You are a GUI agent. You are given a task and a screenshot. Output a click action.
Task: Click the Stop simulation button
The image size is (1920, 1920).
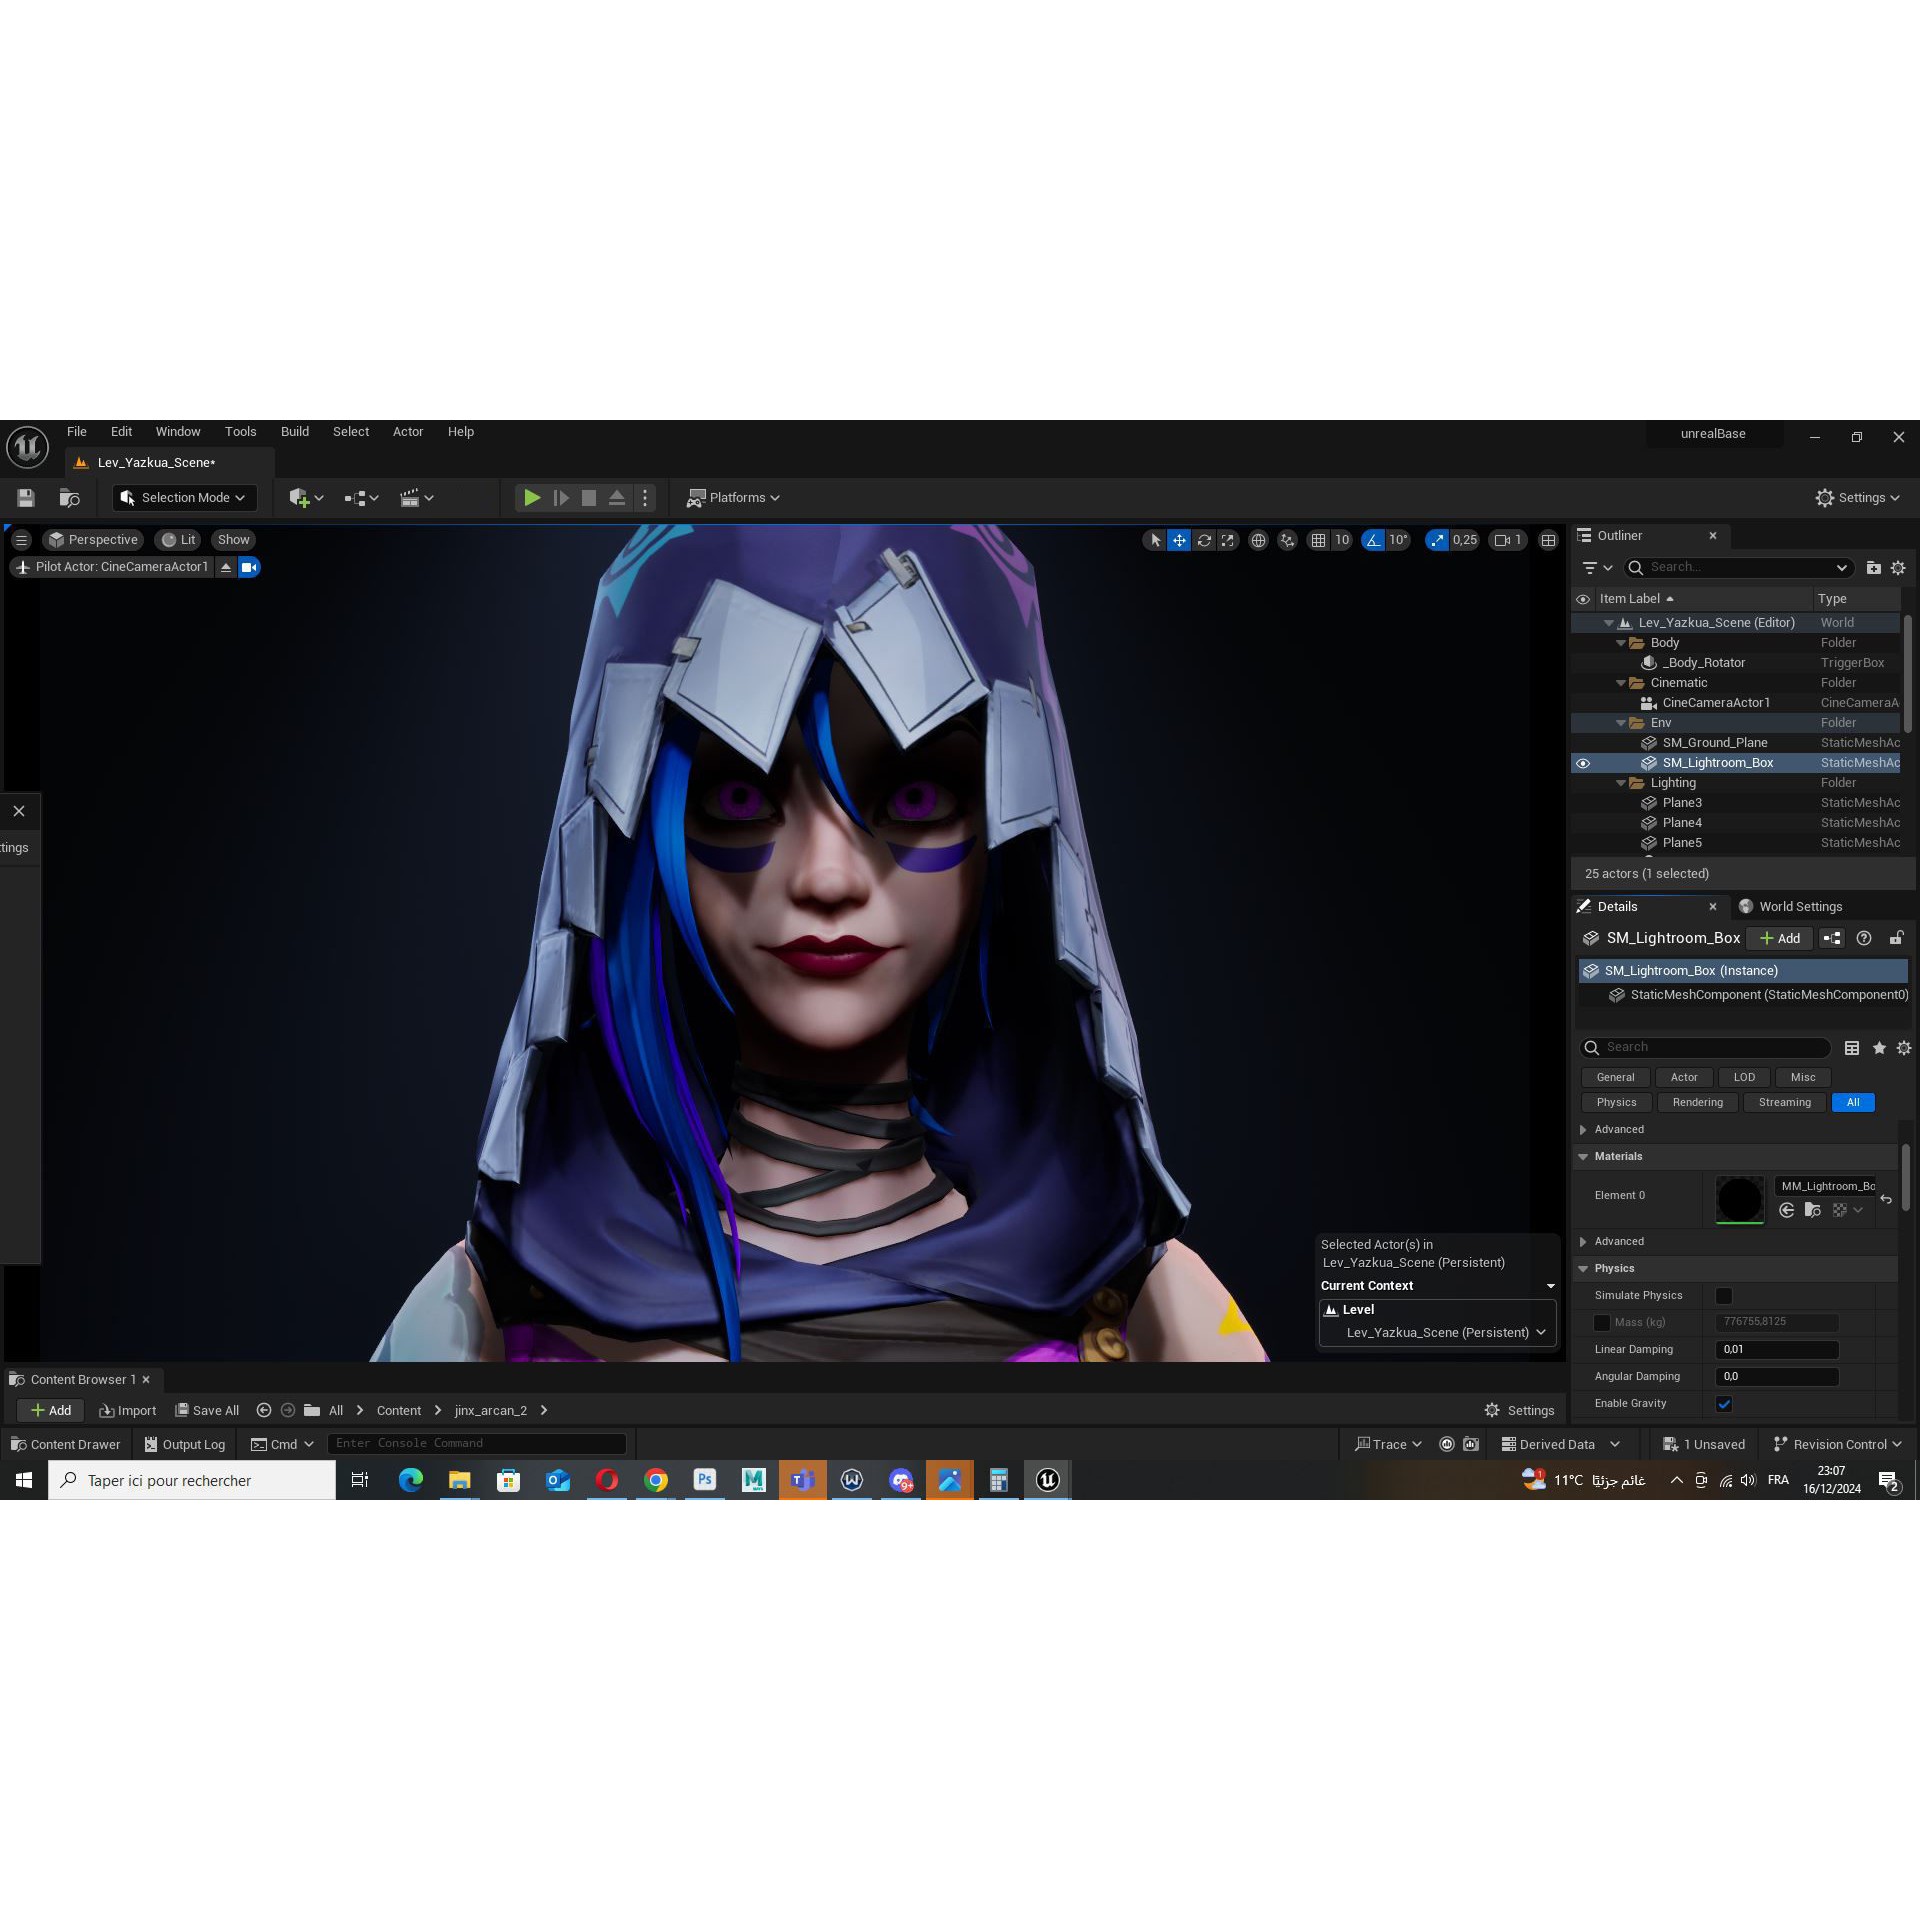click(x=589, y=498)
